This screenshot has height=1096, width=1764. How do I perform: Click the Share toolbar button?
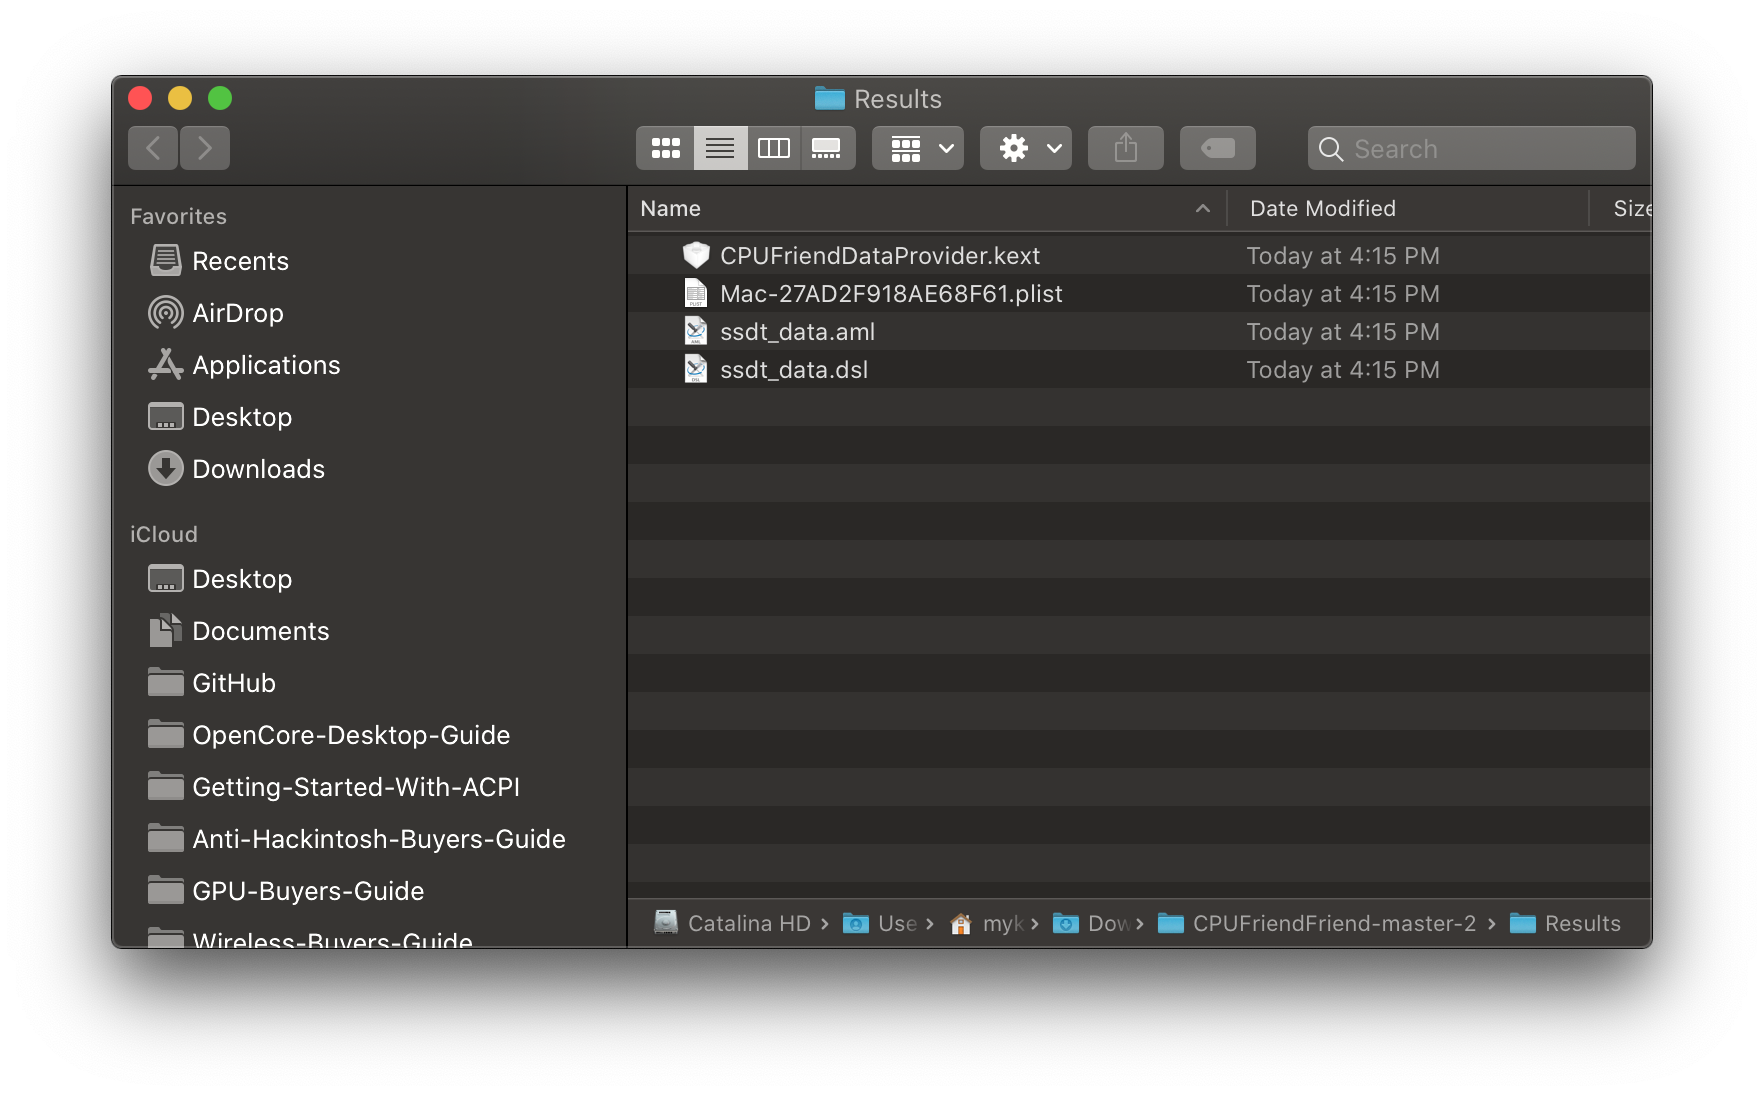1125,148
